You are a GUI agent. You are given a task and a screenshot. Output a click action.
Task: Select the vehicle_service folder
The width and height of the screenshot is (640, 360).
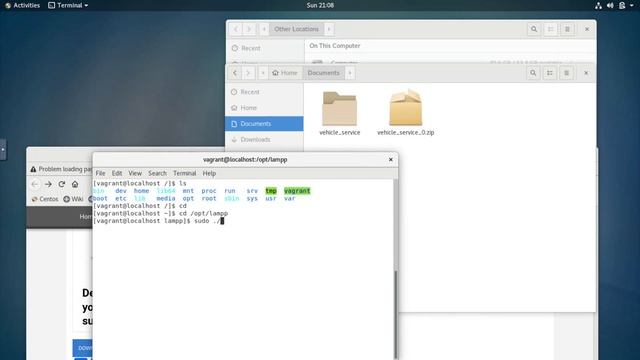(x=340, y=113)
